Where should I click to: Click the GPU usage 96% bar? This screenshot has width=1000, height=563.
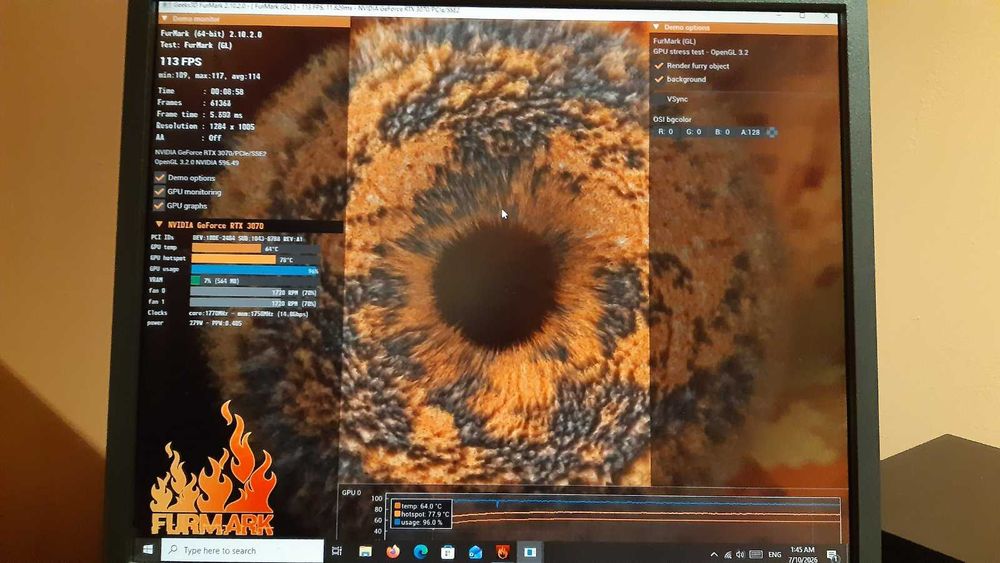(255, 270)
